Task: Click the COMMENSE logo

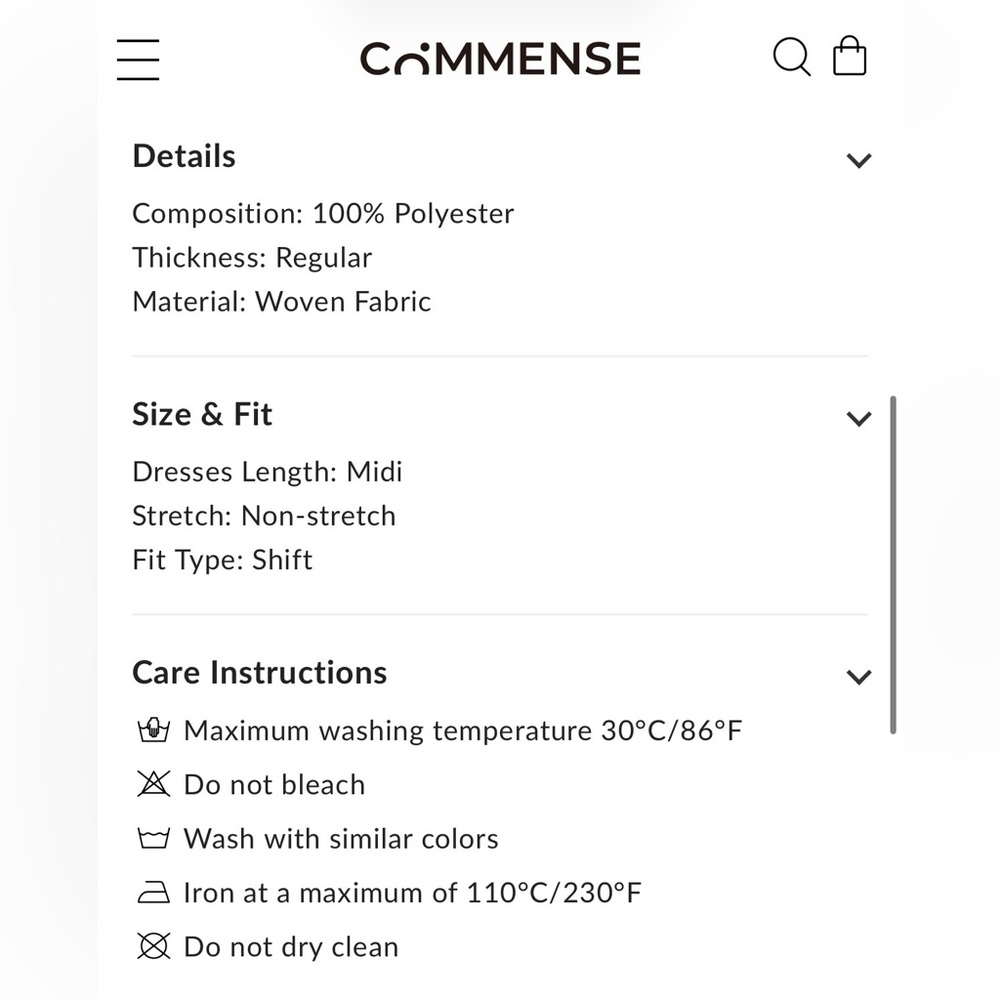Action: [500, 59]
